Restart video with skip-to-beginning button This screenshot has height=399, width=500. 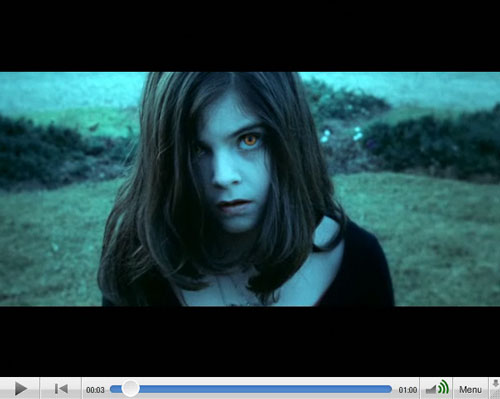click(x=61, y=389)
